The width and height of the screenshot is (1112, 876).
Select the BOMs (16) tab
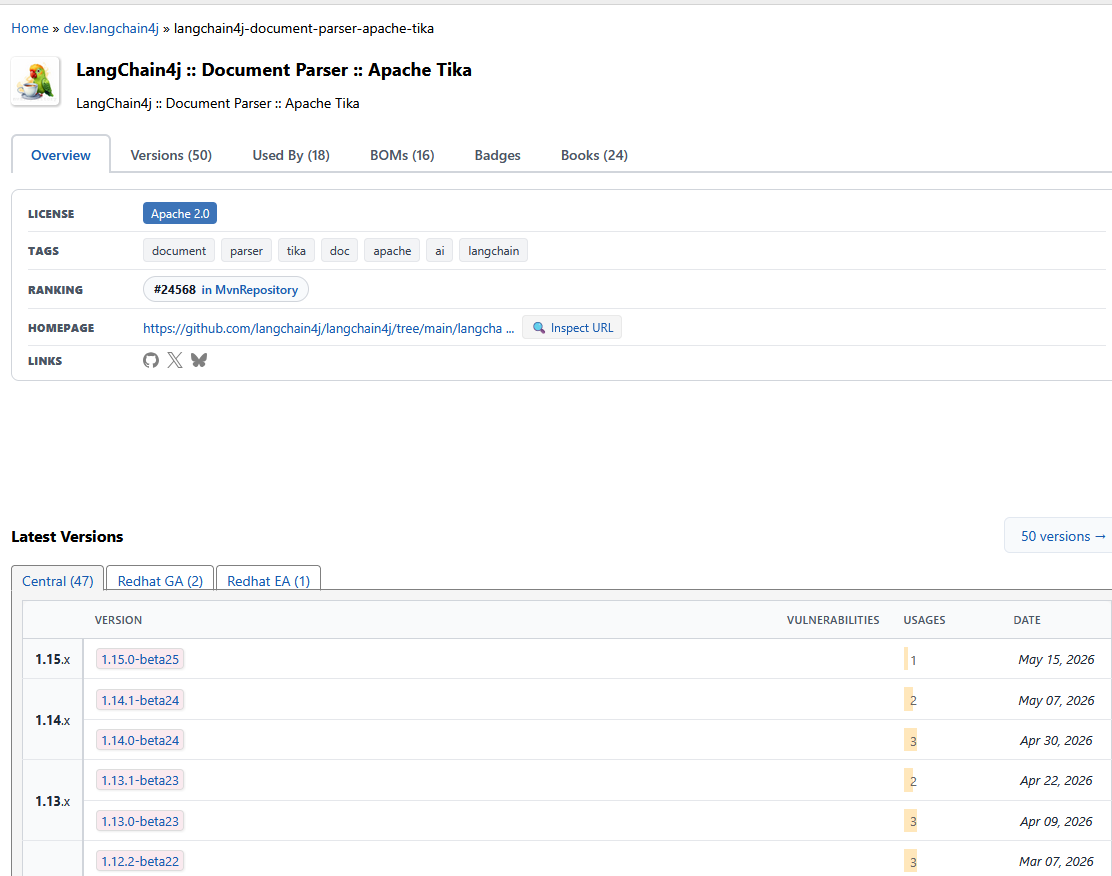click(402, 155)
